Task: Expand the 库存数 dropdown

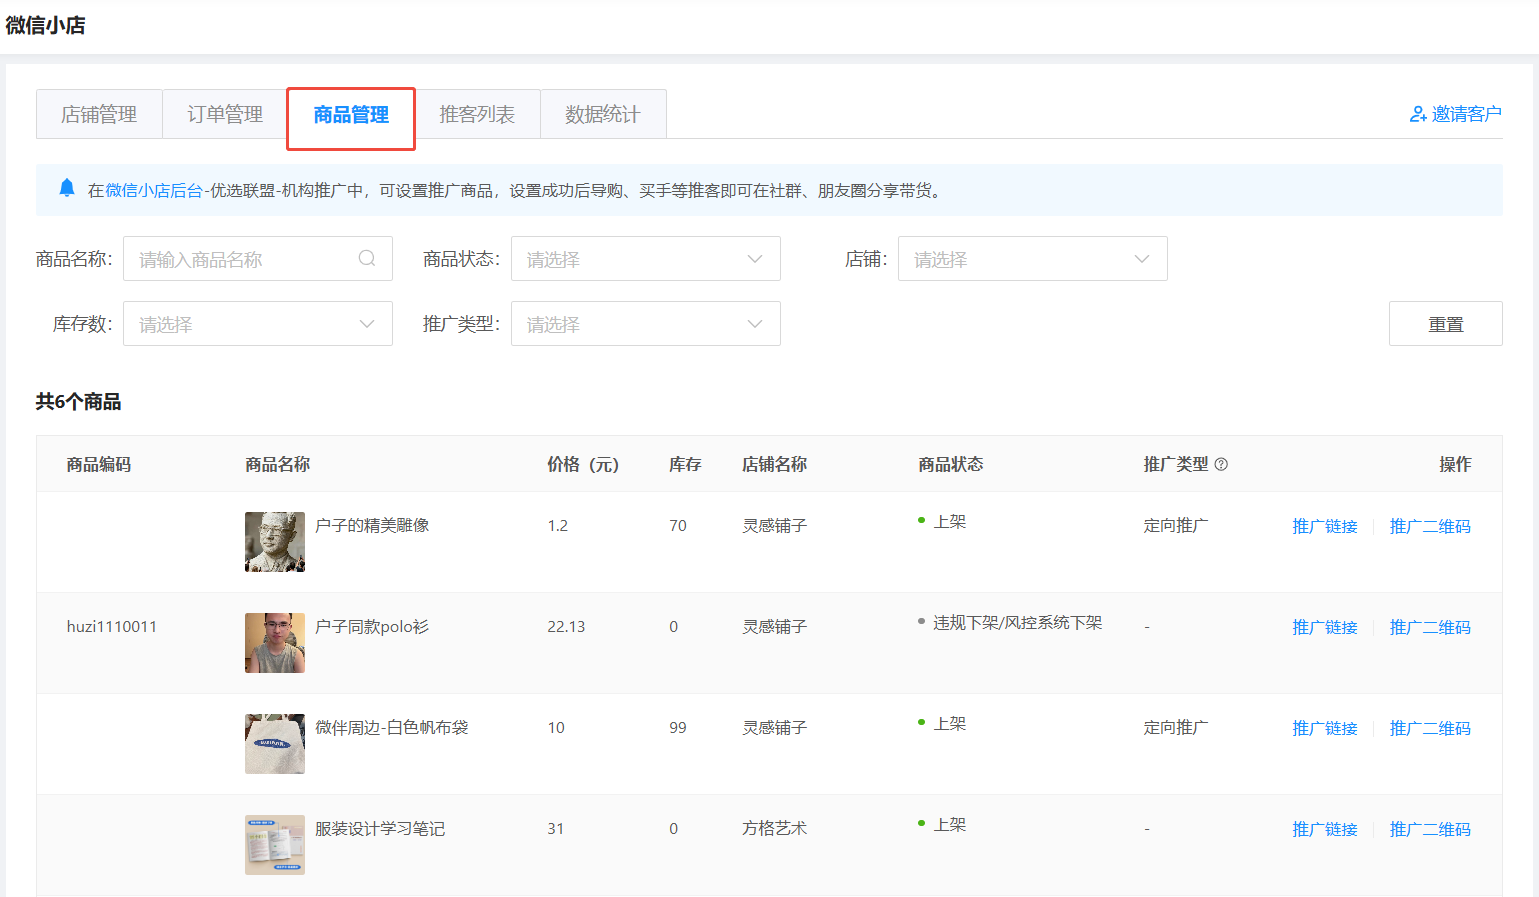Action: (257, 324)
